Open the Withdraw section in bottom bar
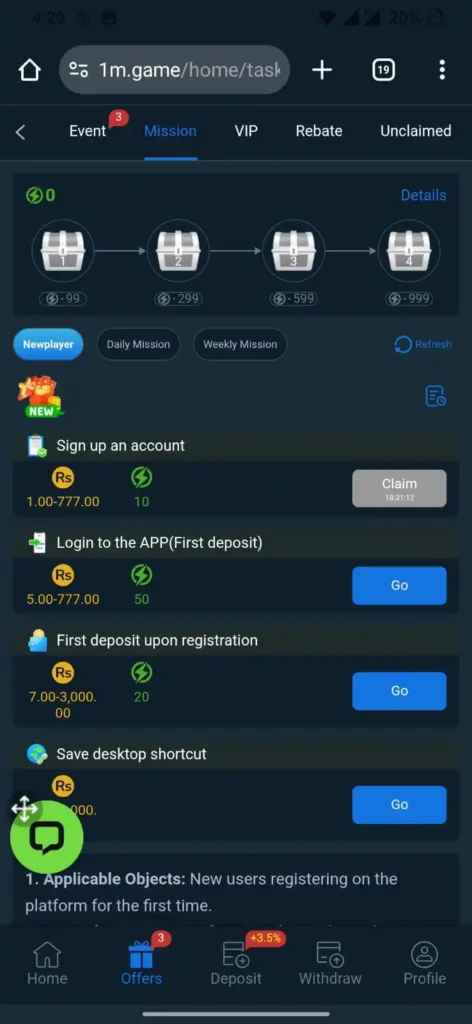472x1024 pixels. point(330,963)
